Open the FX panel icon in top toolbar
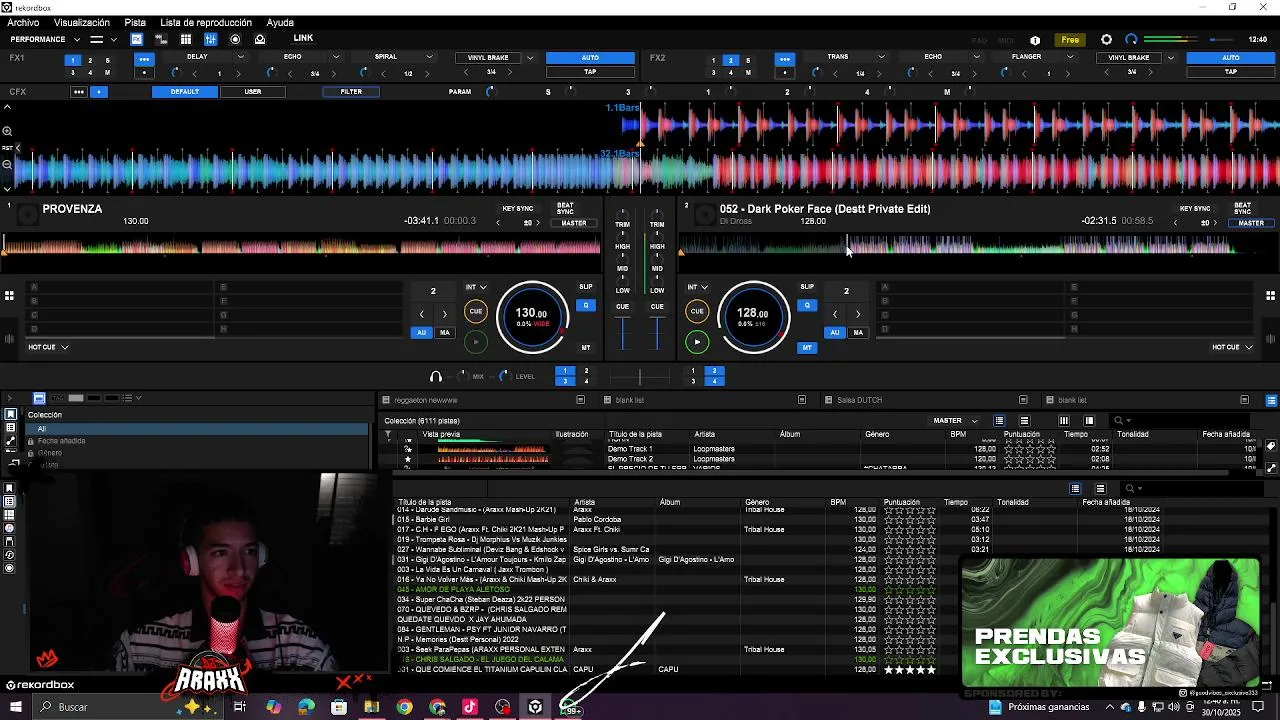The height and width of the screenshot is (720, 1280). [x=136, y=39]
